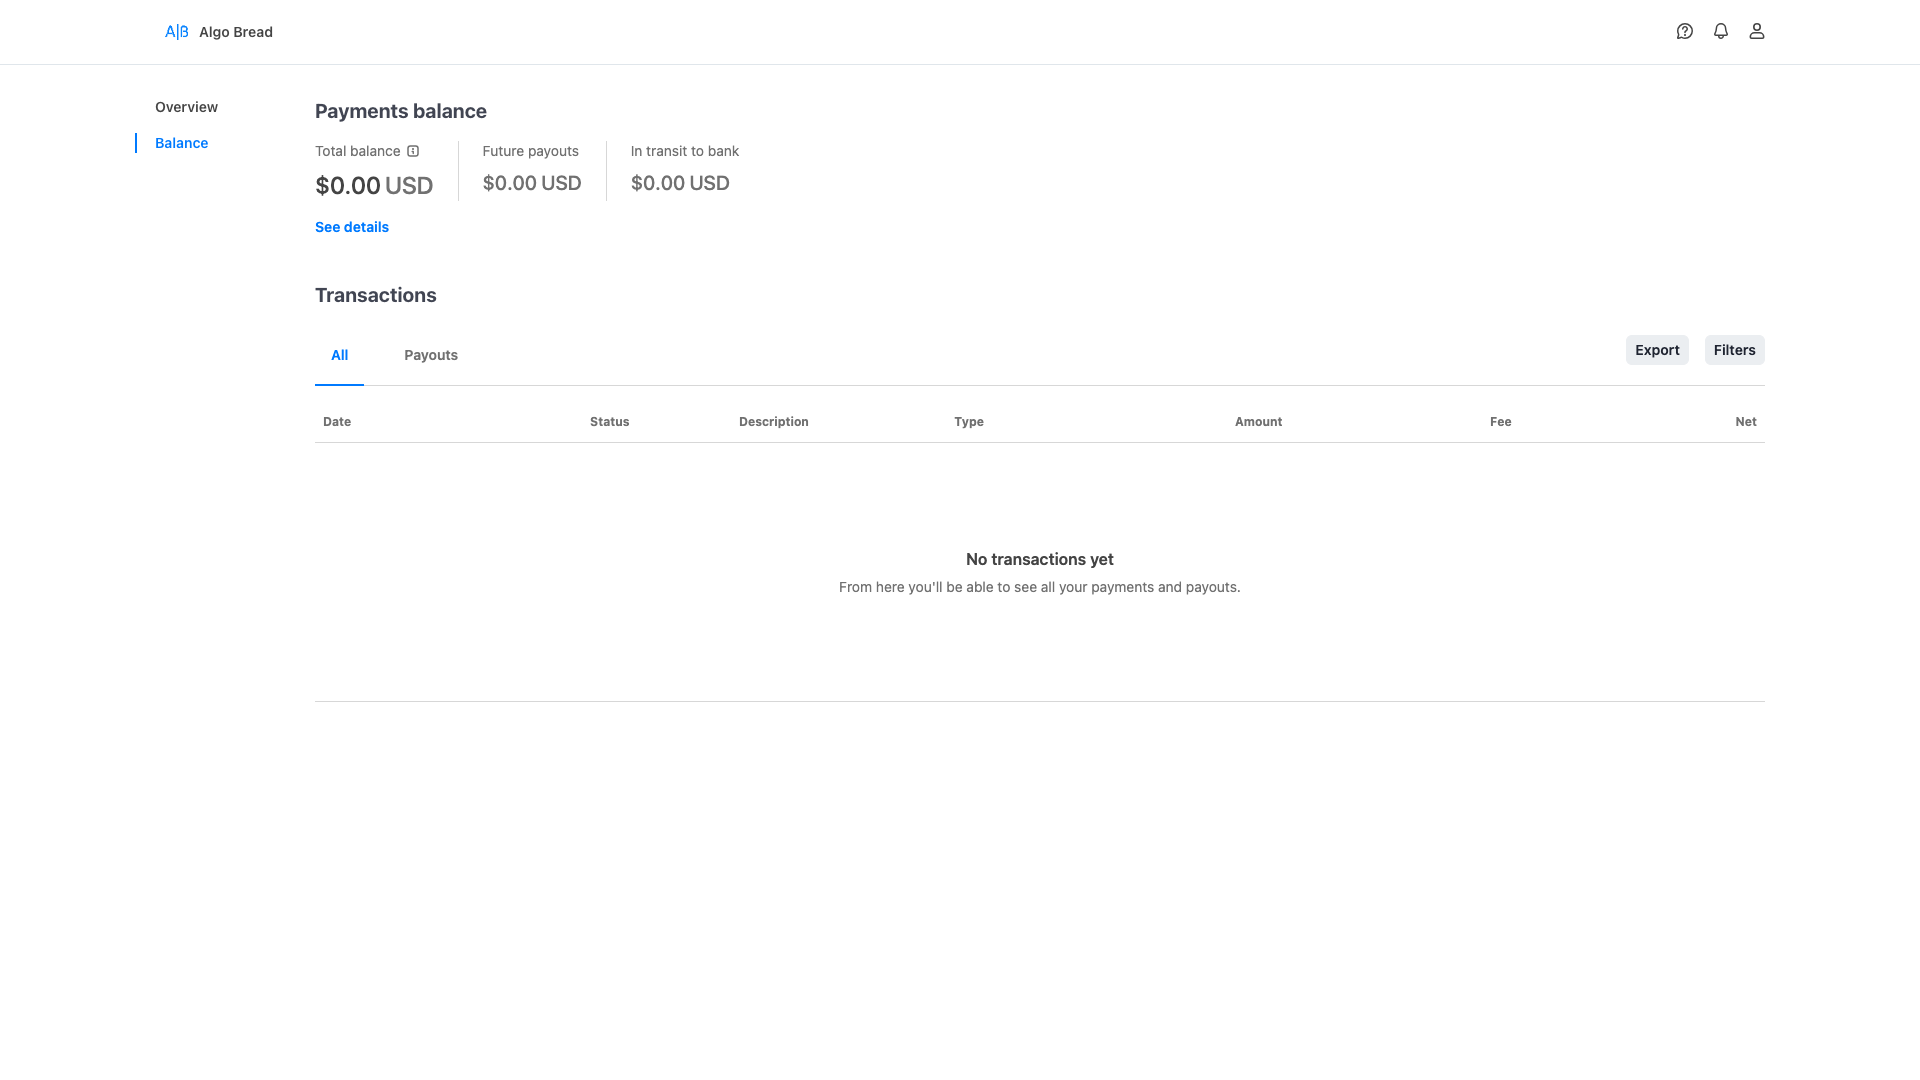The height and width of the screenshot is (1080, 1920).
Task: Switch to the All transactions tab
Action: click(339, 355)
